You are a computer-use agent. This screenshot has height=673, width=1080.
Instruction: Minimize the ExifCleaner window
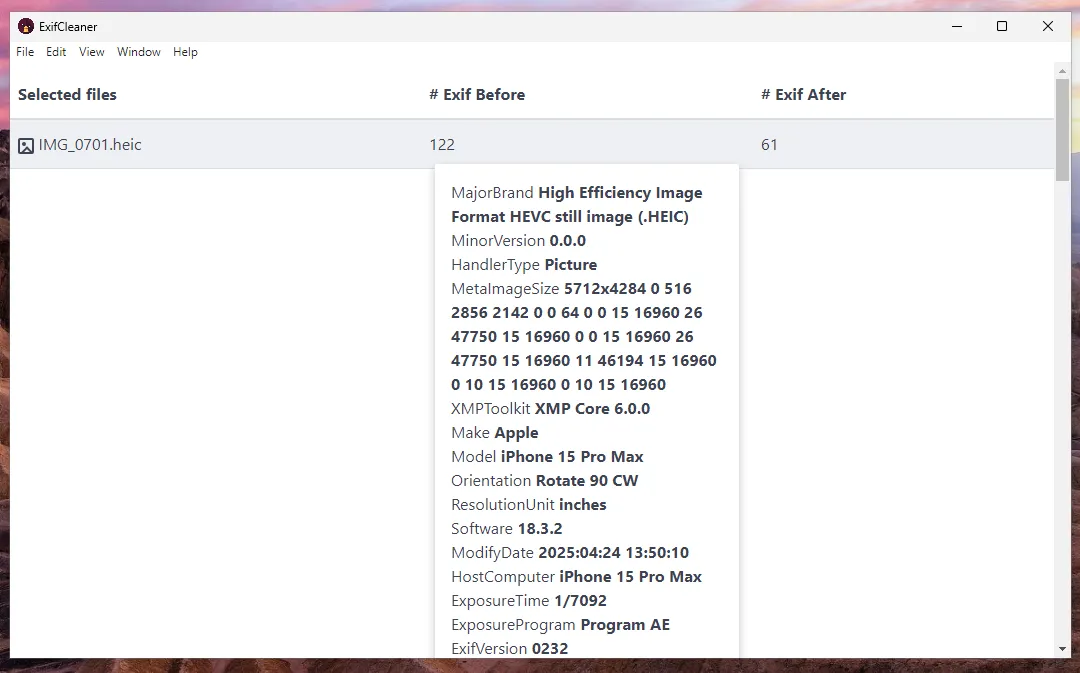[x=957, y=26]
